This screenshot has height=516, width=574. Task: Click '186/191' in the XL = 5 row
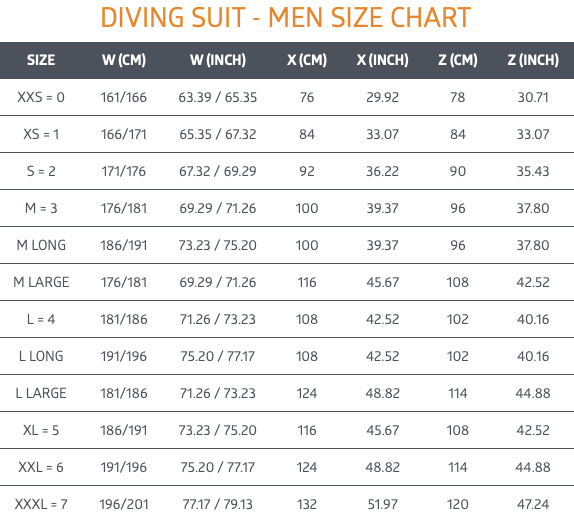(x=124, y=430)
